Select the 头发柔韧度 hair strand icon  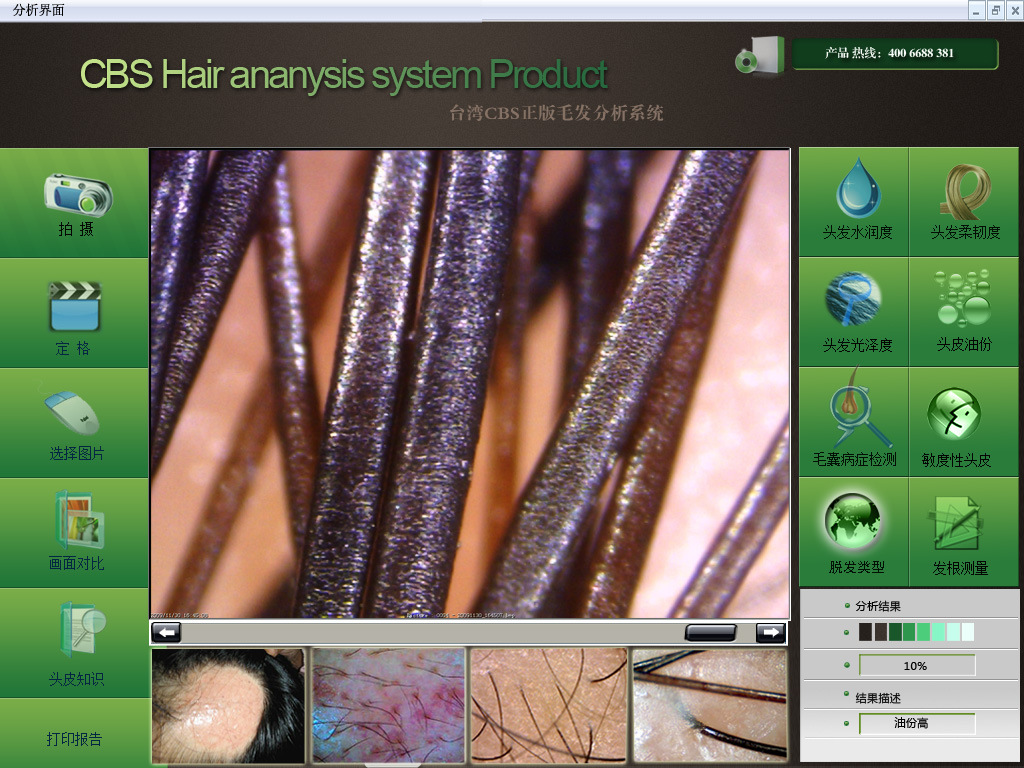(965, 191)
